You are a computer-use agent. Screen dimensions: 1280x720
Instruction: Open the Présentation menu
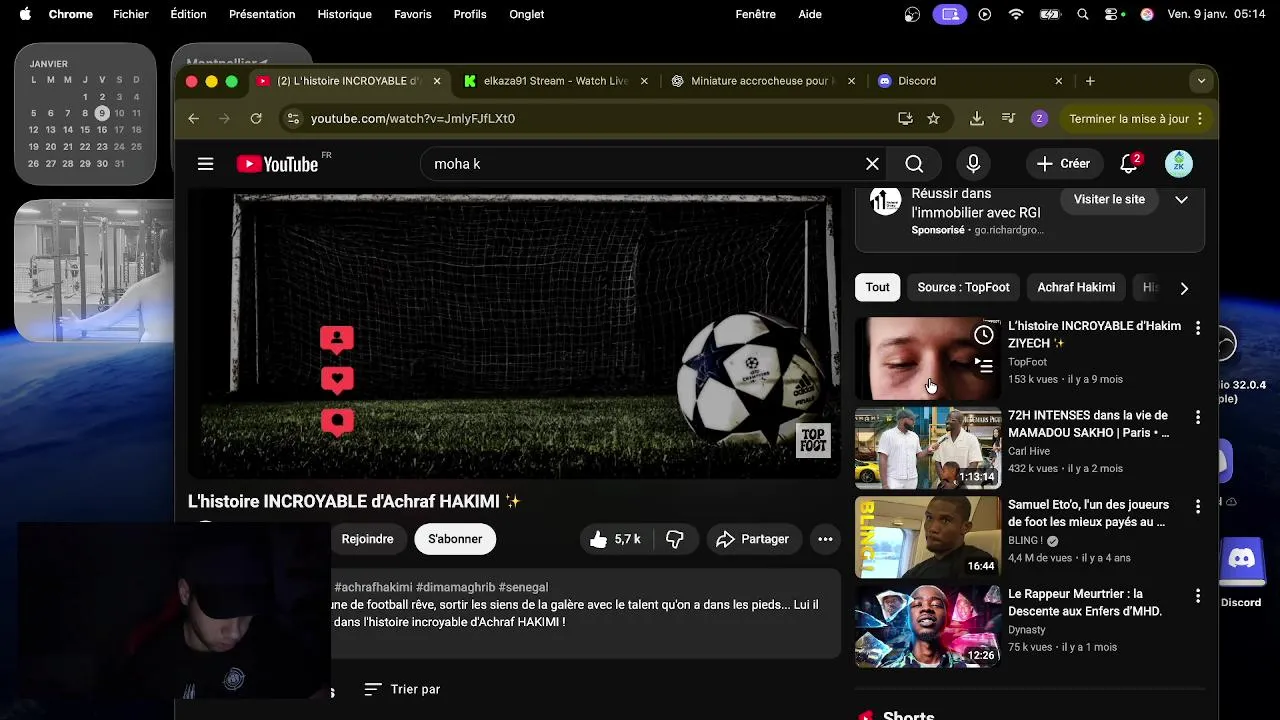pyautogui.click(x=262, y=14)
